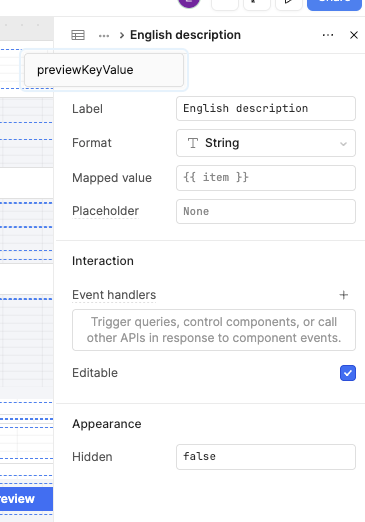
Task: Click the Event handlers label
Action: pyautogui.click(x=114, y=295)
